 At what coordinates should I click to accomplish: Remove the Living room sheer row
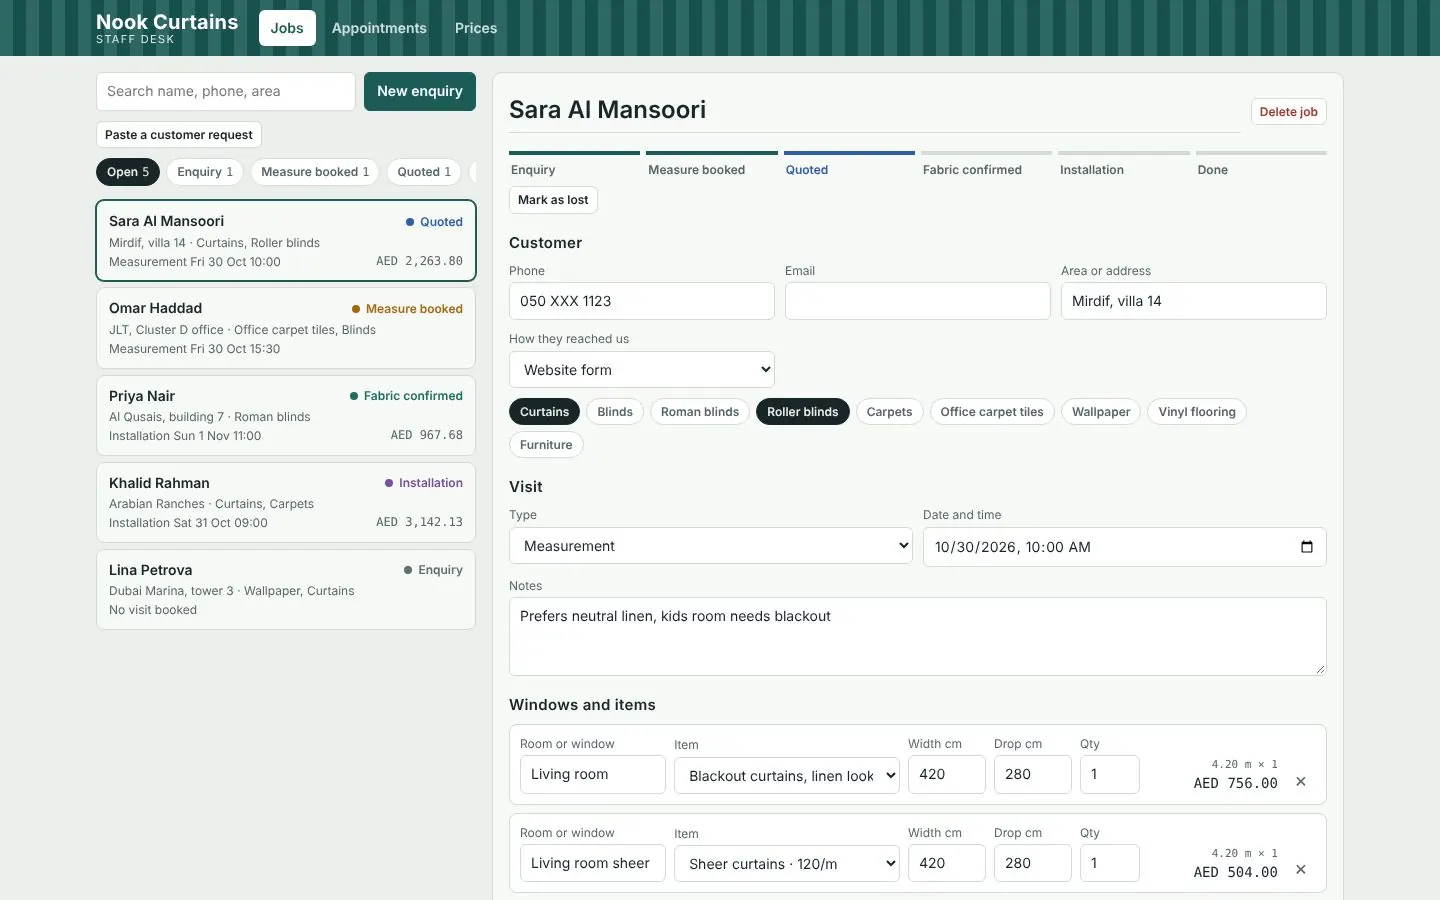1301,870
